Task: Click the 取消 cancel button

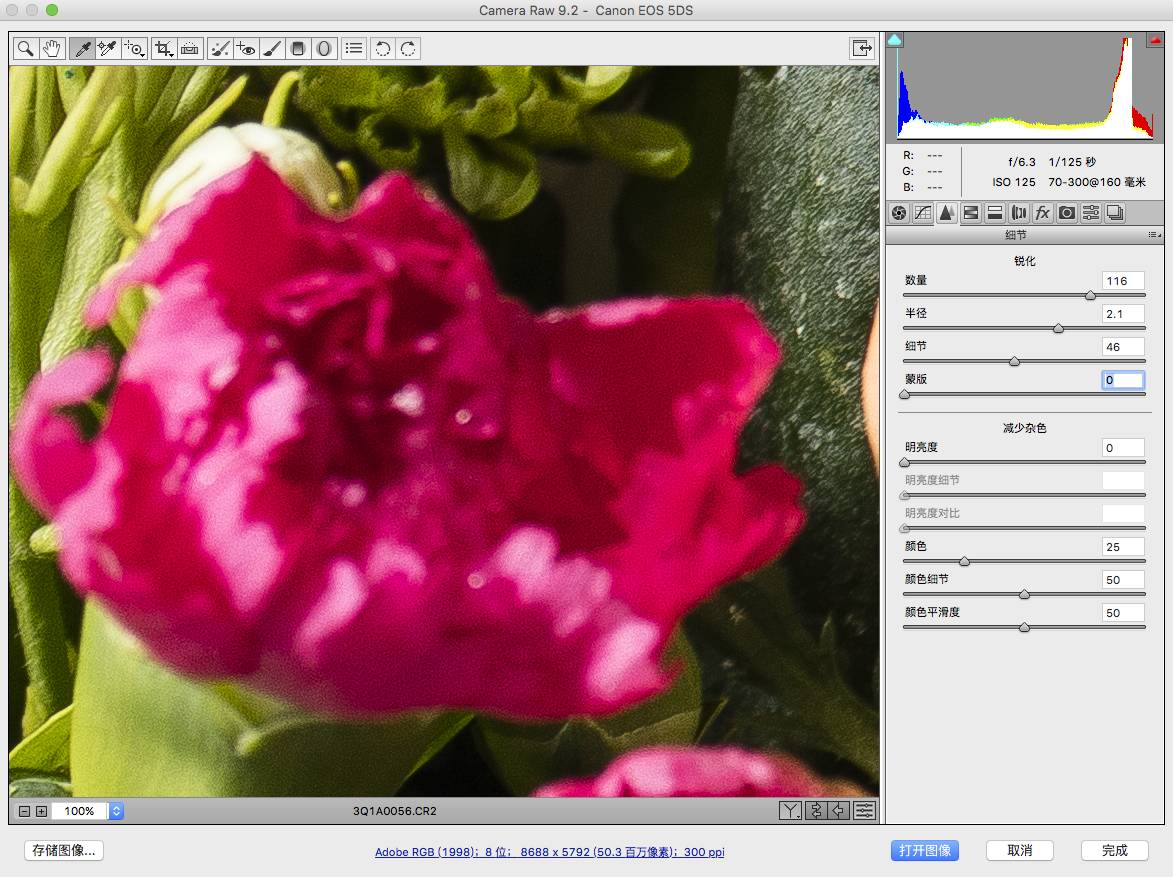Action: click(1020, 851)
